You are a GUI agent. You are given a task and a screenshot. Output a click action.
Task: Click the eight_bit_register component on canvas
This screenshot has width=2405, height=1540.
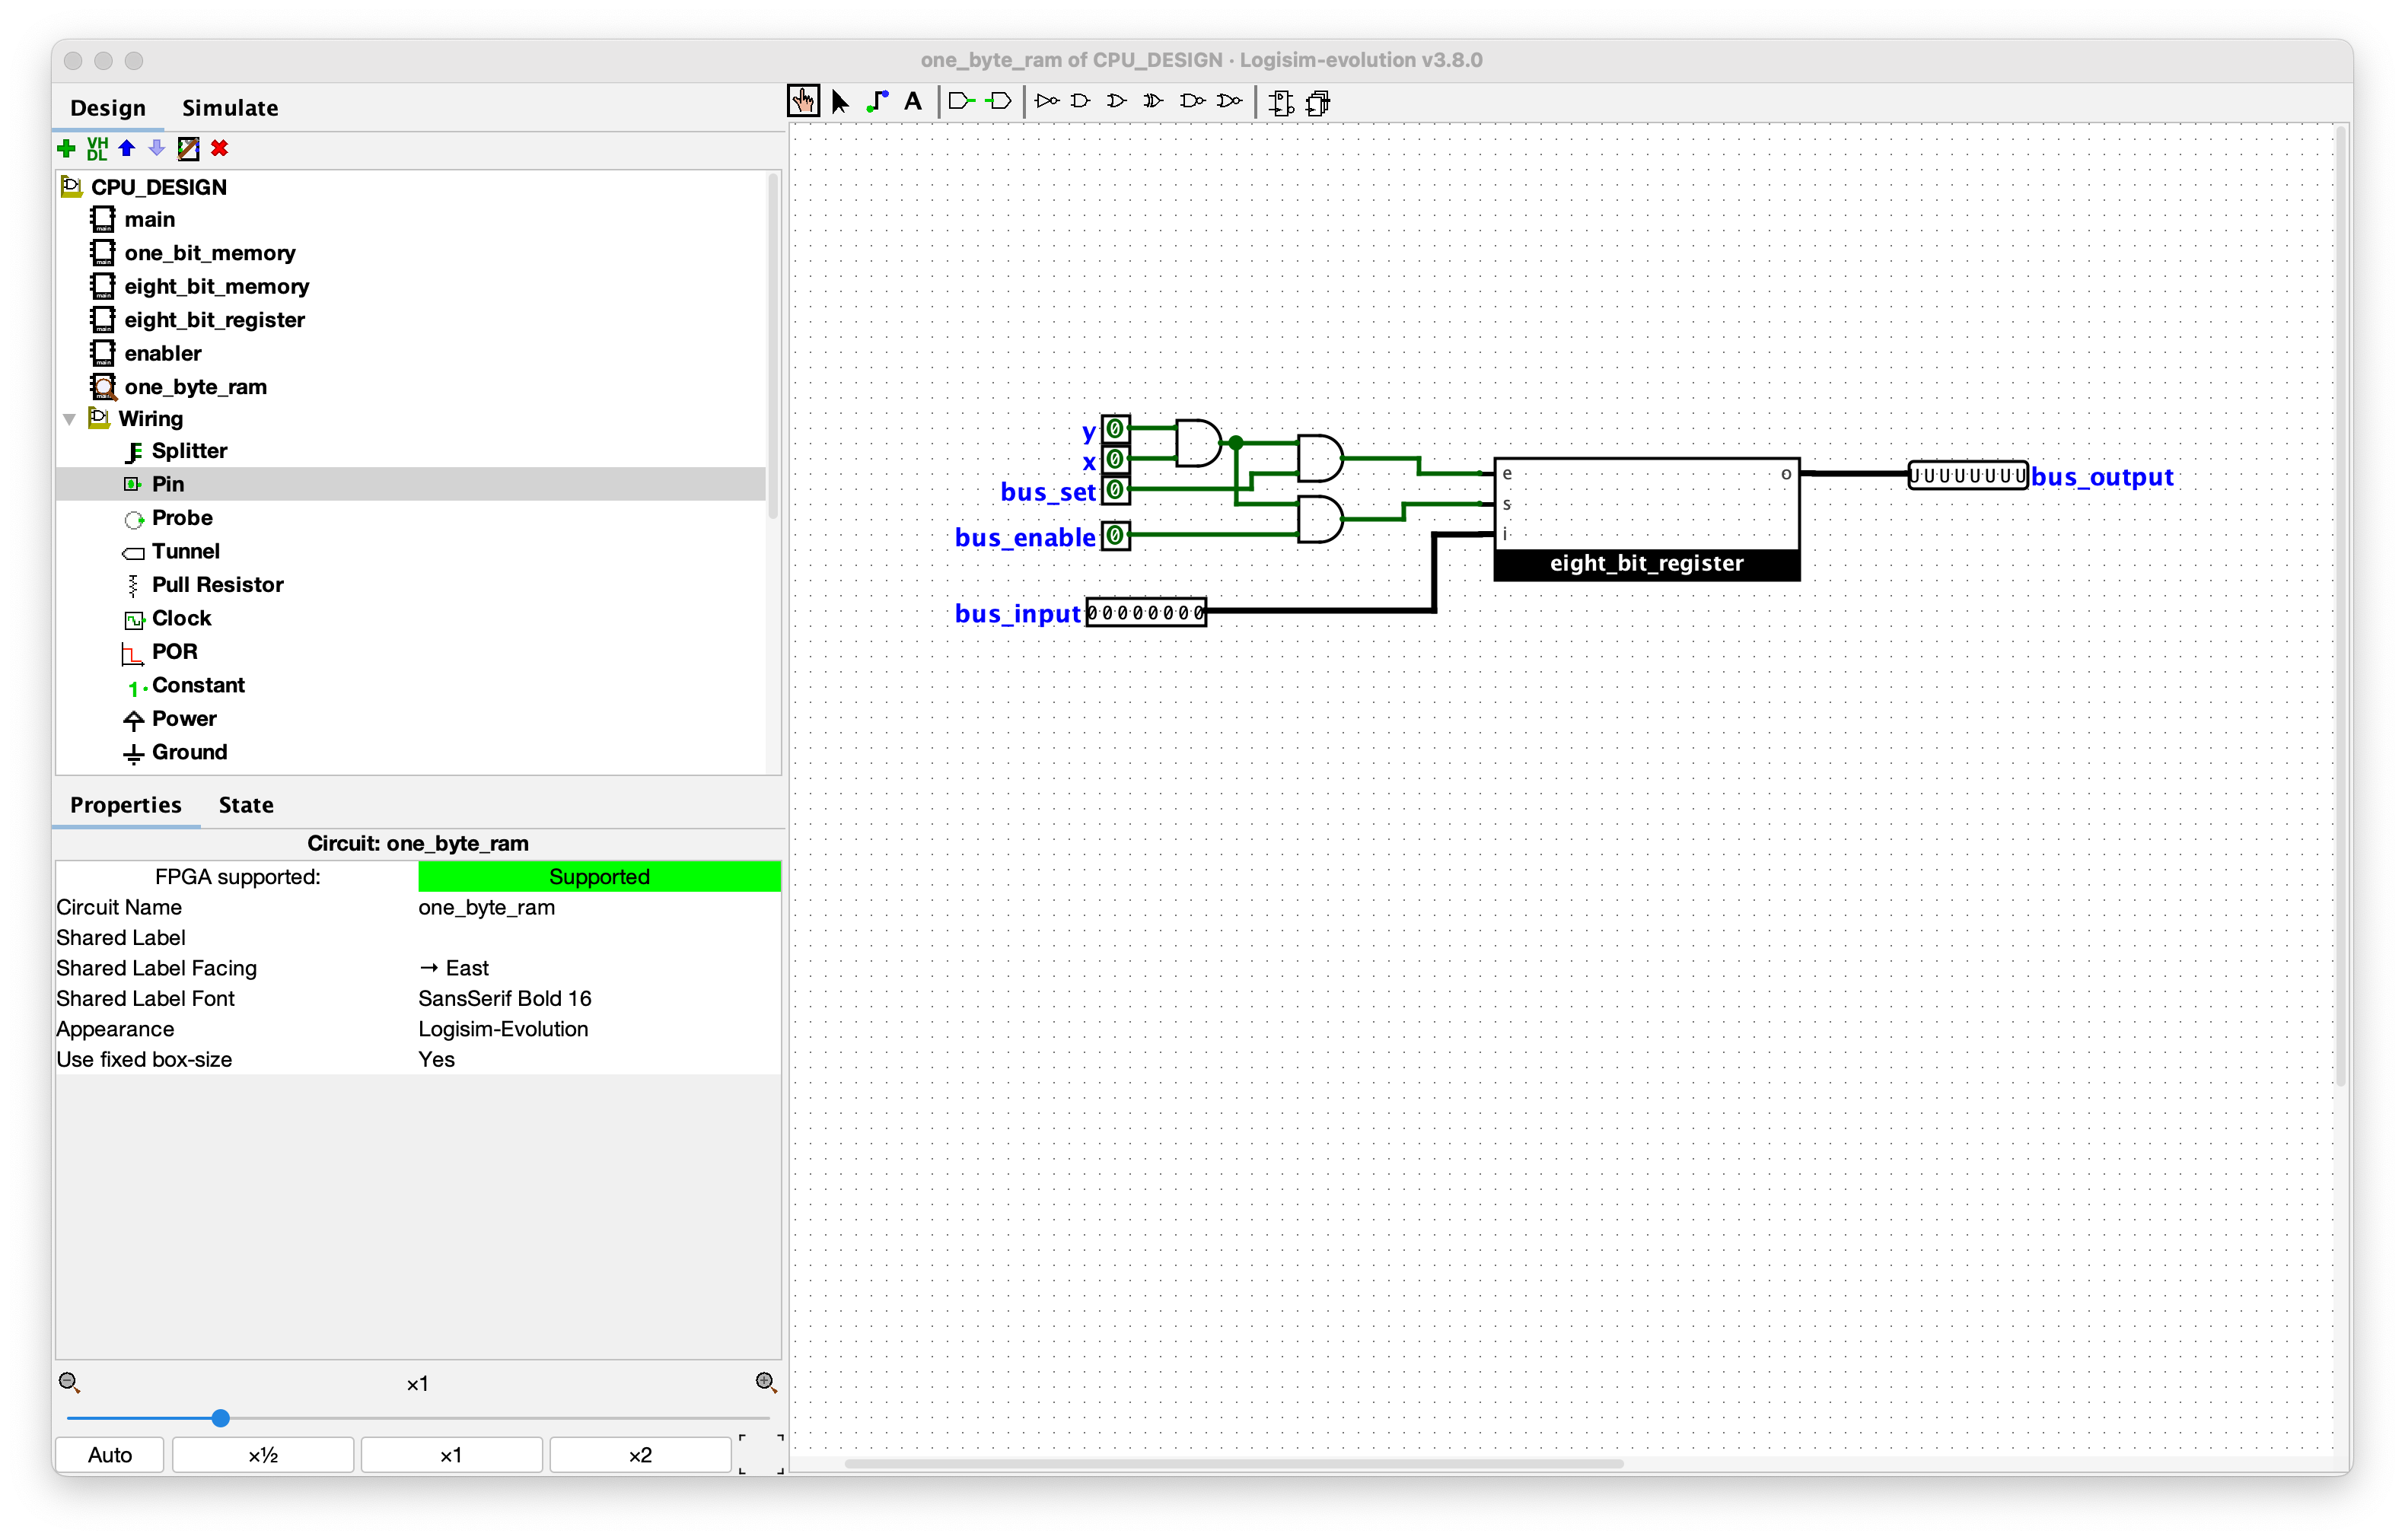(x=1646, y=519)
